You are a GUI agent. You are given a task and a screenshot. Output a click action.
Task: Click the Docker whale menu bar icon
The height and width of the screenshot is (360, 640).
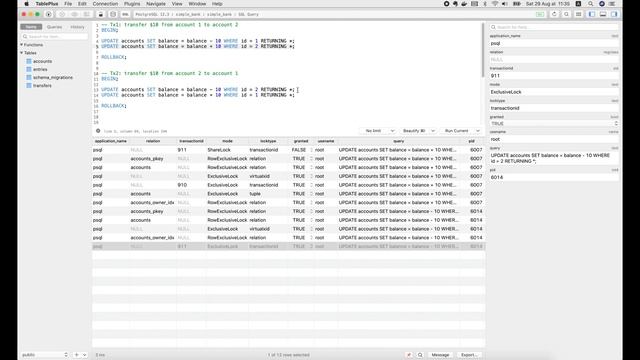(x=464, y=4)
